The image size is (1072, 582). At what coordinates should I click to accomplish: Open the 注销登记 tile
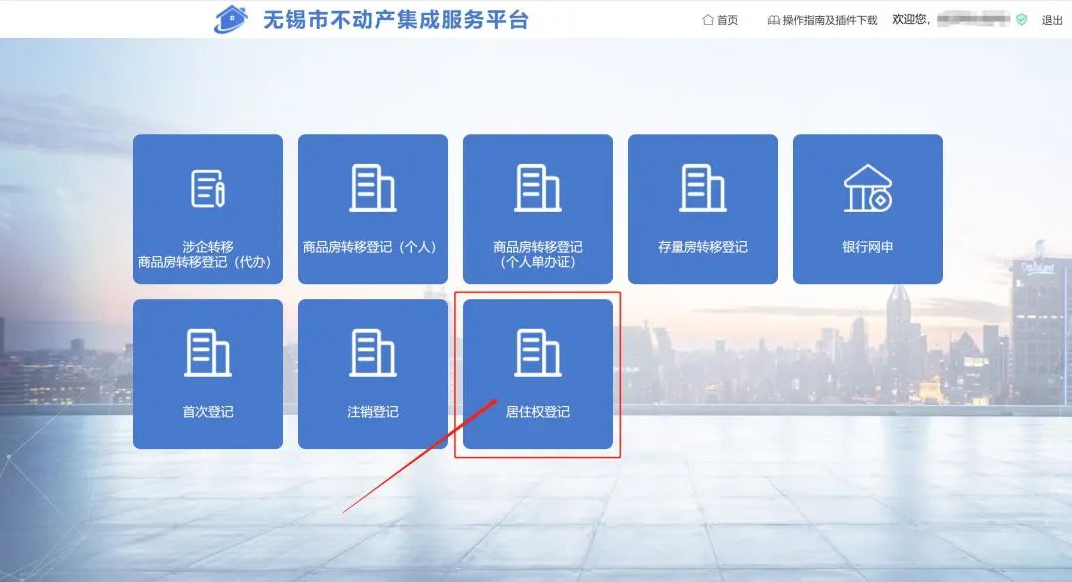tap(373, 374)
